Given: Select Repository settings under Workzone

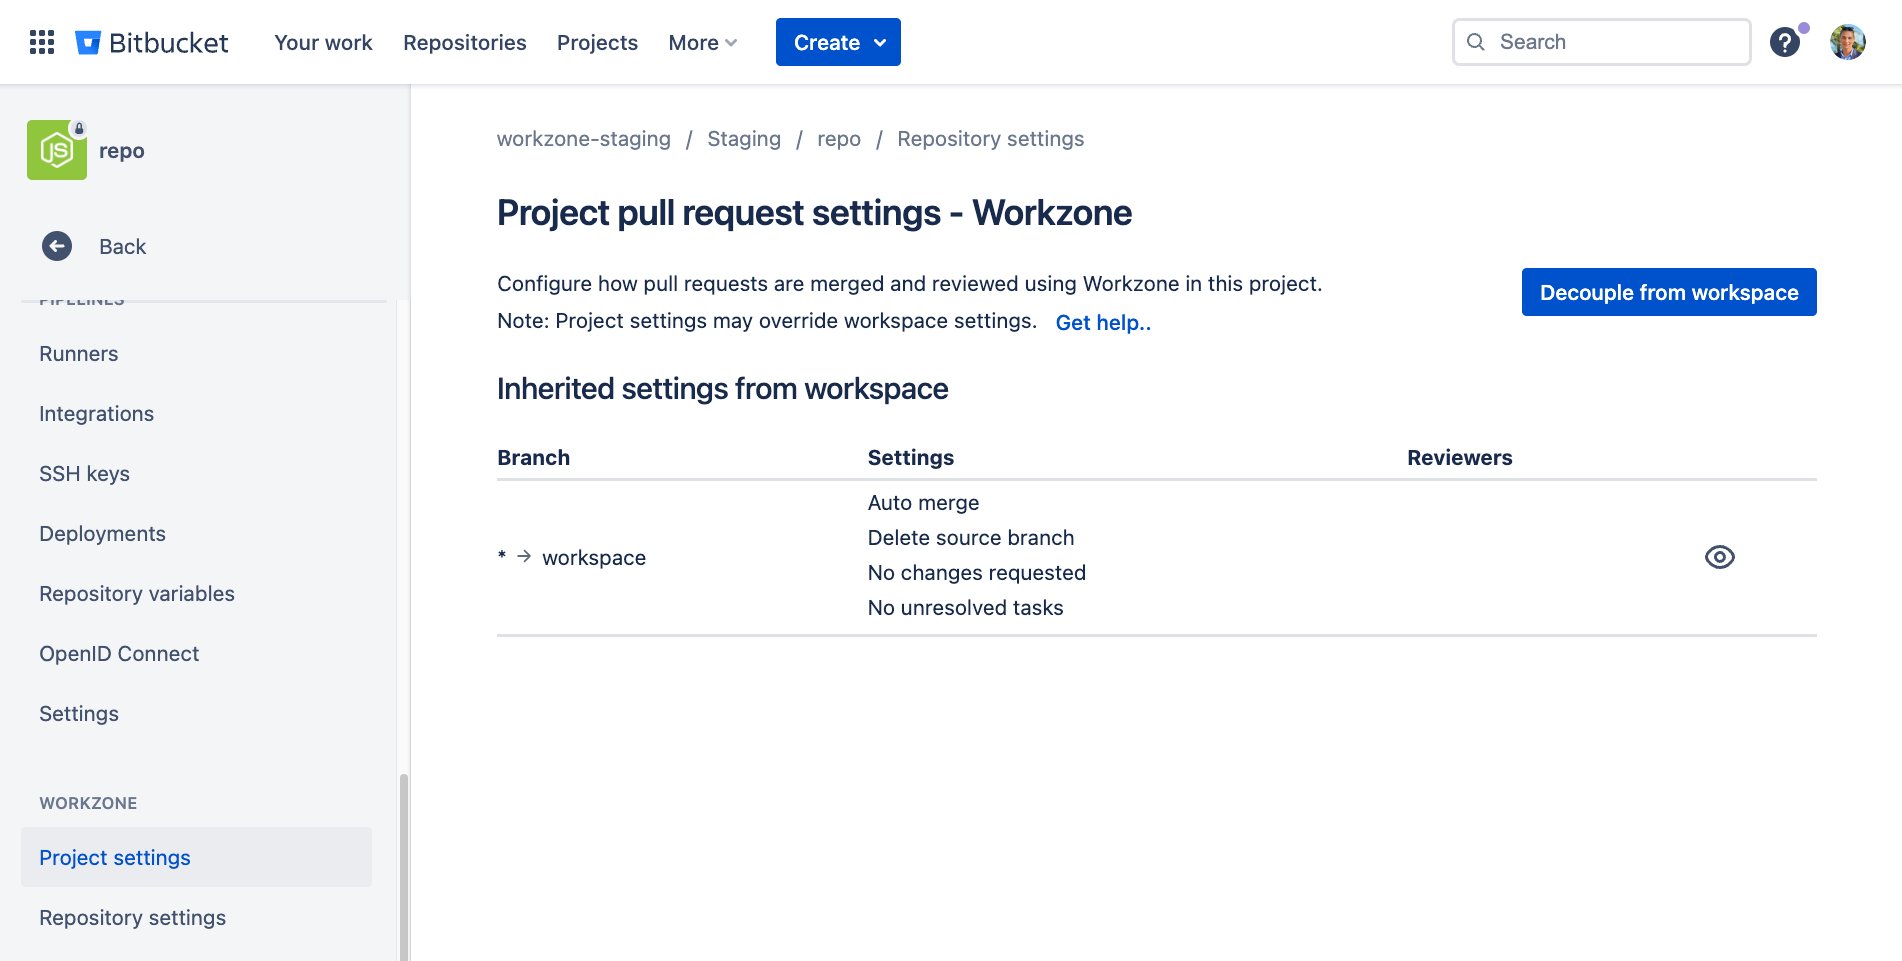Looking at the screenshot, I should coord(132,917).
